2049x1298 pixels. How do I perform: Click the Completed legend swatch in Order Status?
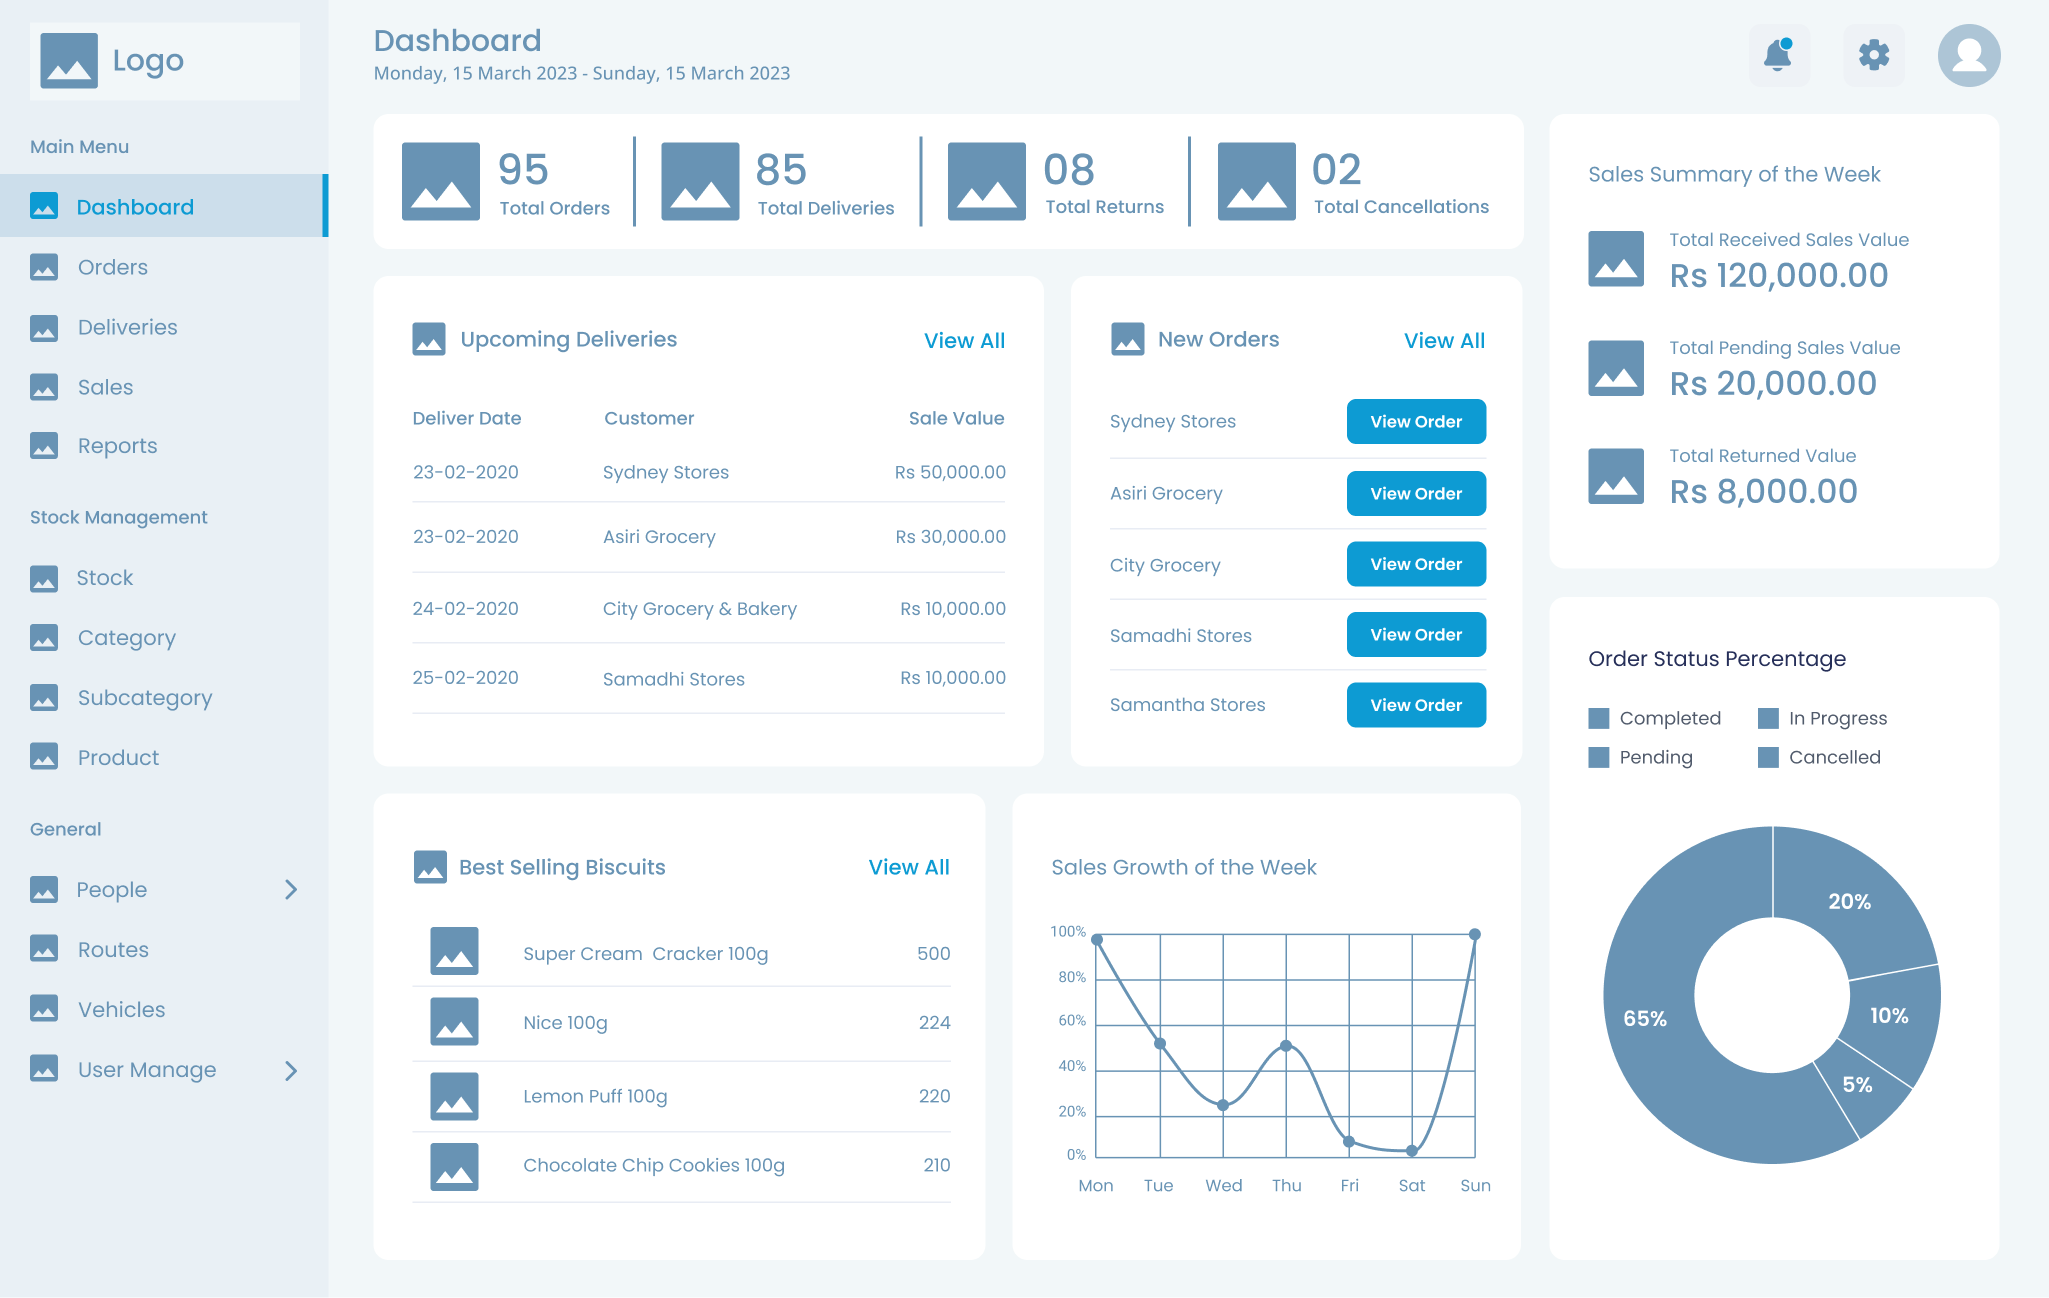pyautogui.click(x=1598, y=717)
